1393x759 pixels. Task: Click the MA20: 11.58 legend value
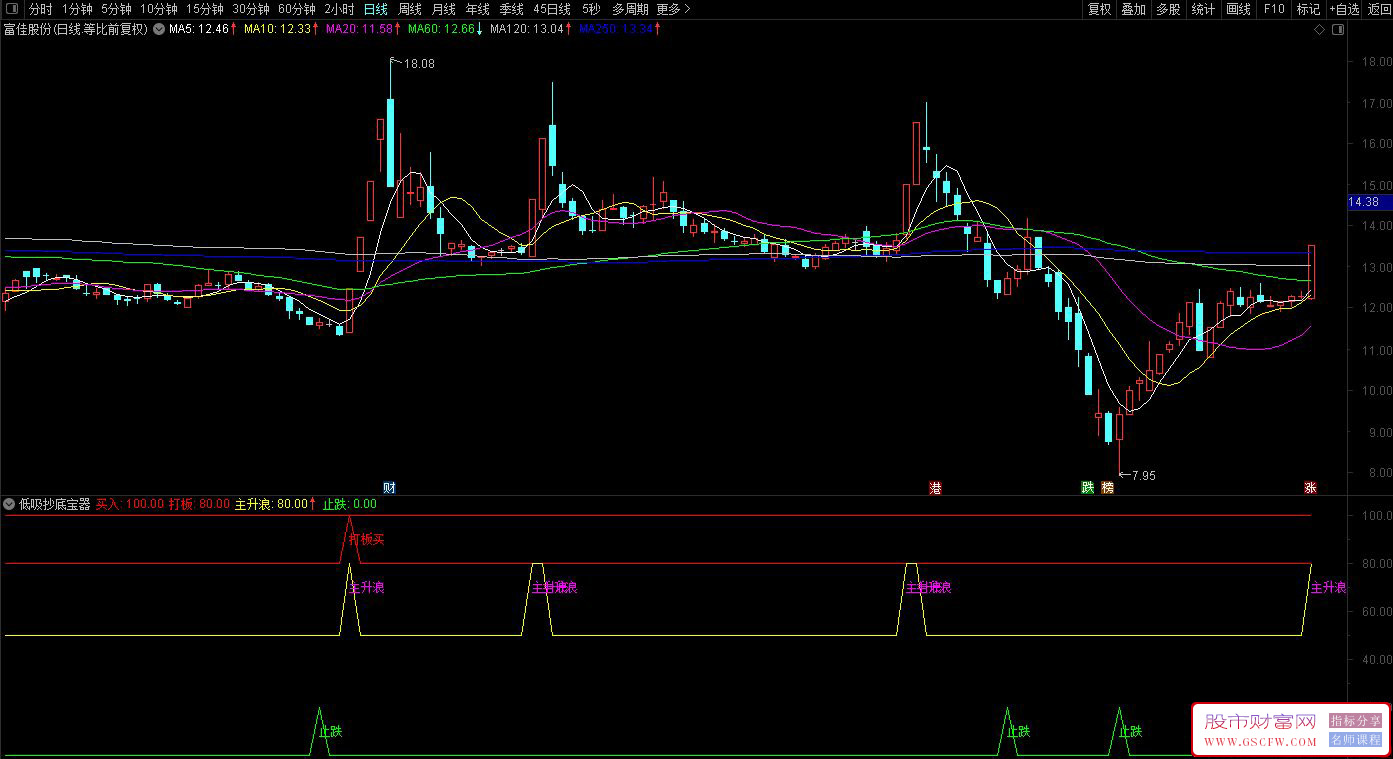click(x=360, y=29)
